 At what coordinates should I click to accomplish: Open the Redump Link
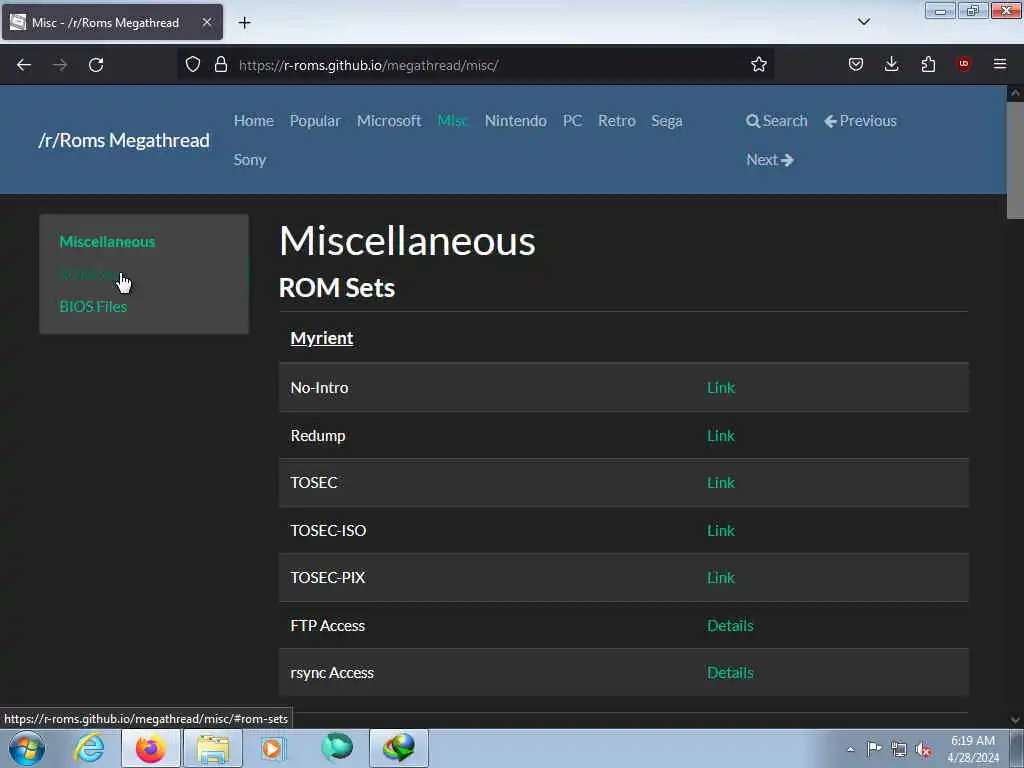coord(721,436)
